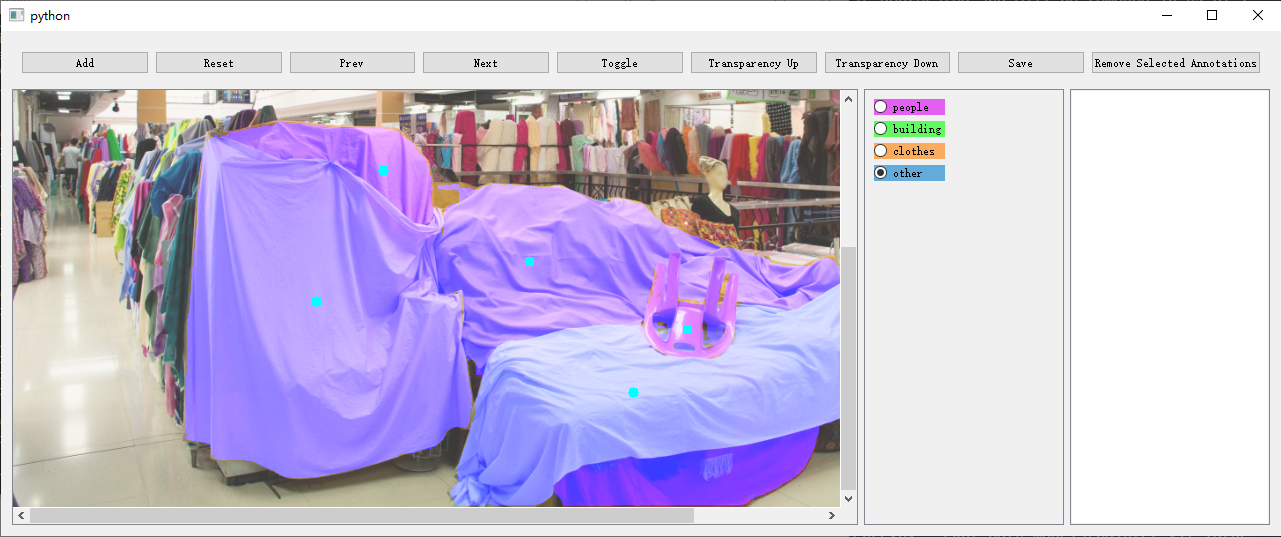This screenshot has width=1281, height=537.
Task: Select the other category radio button
Action: tap(881, 173)
